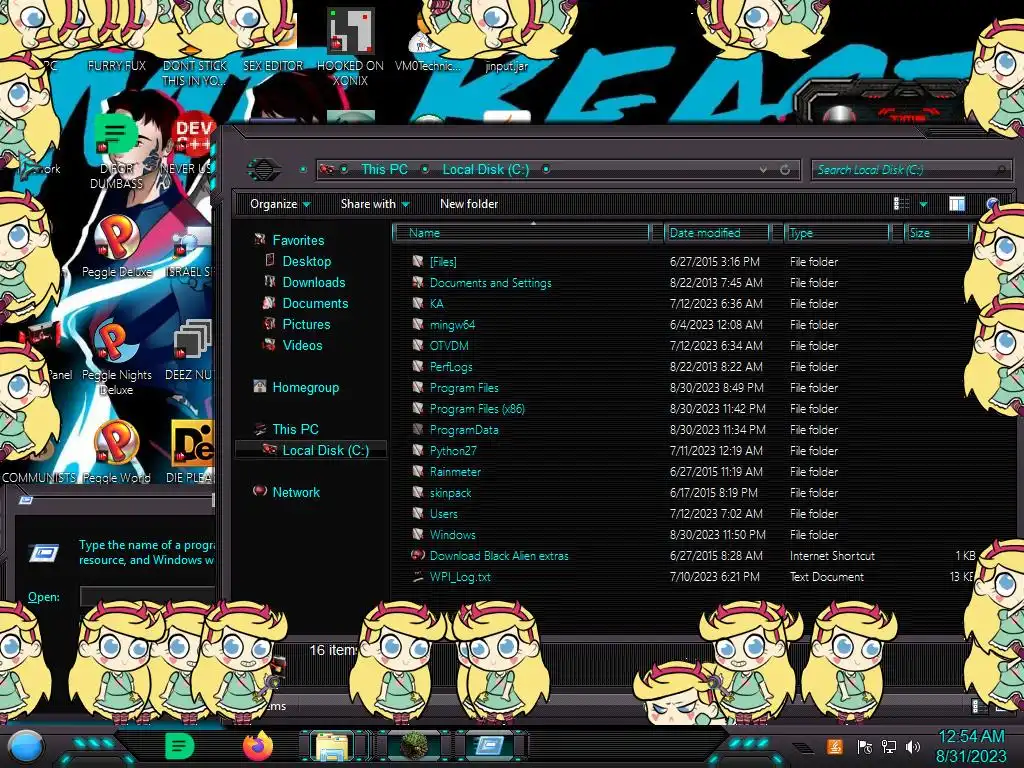Select the Python27 folder icon
This screenshot has width=1024, height=768.
(418, 451)
